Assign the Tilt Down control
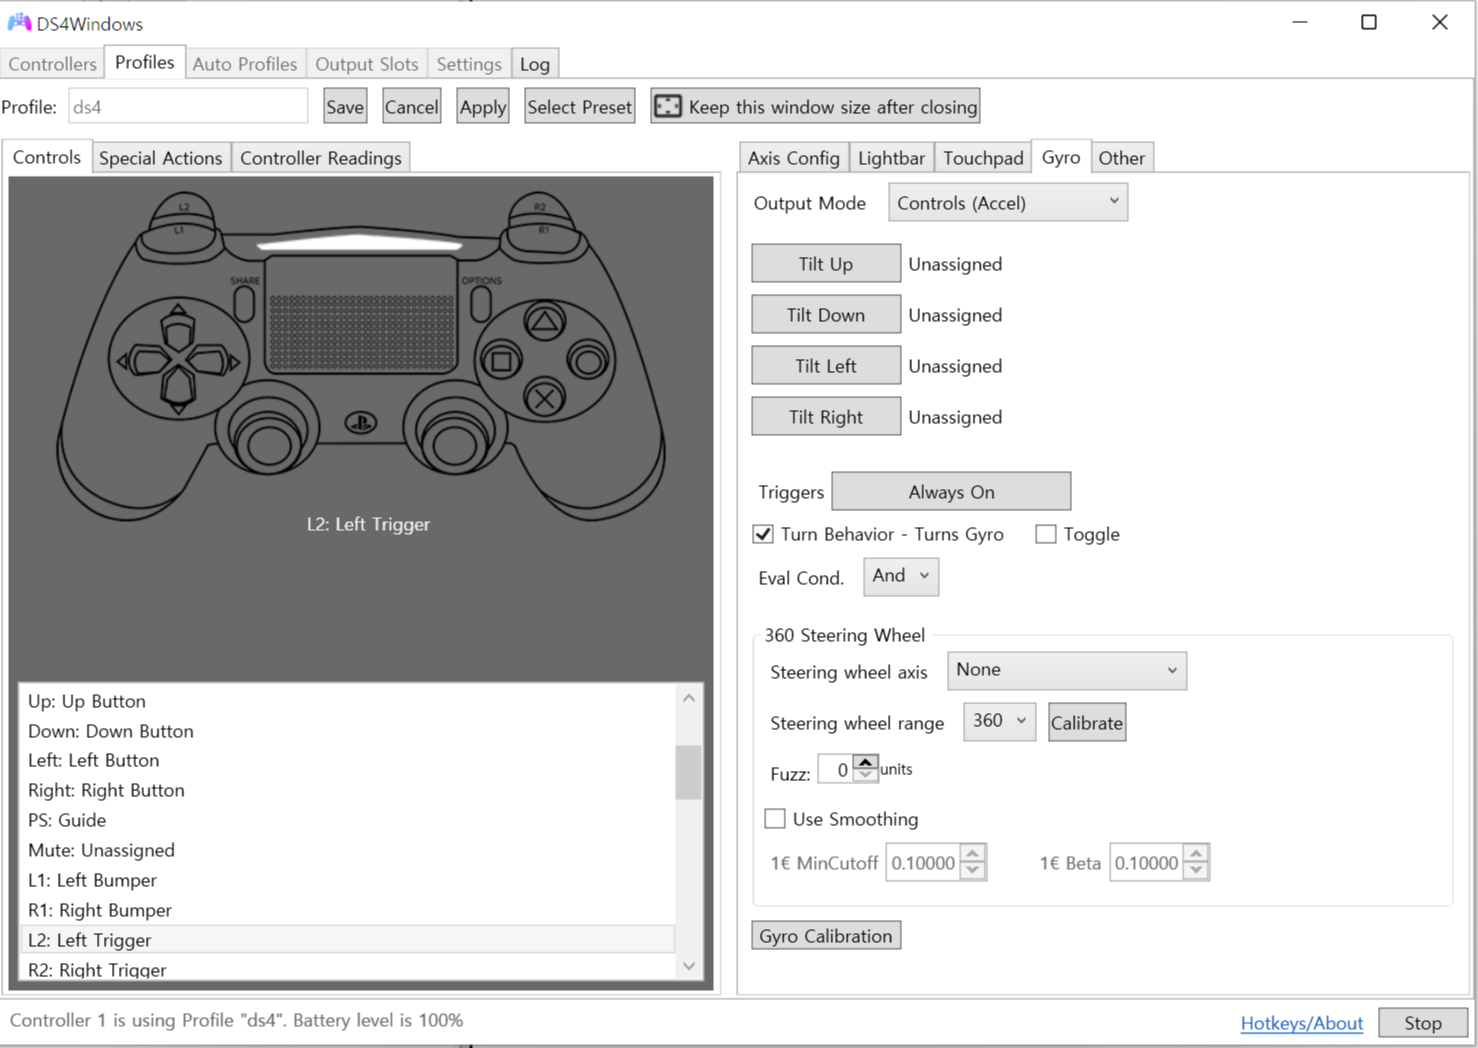The height and width of the screenshot is (1048, 1478). click(826, 315)
